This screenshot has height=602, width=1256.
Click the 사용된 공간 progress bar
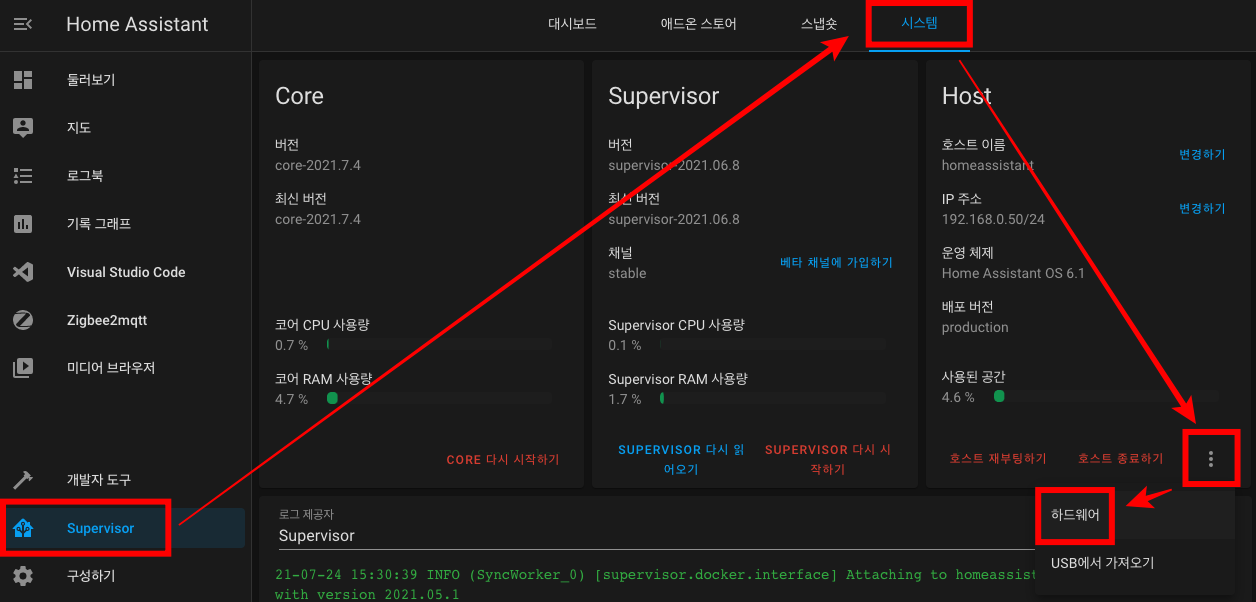tap(1105, 396)
